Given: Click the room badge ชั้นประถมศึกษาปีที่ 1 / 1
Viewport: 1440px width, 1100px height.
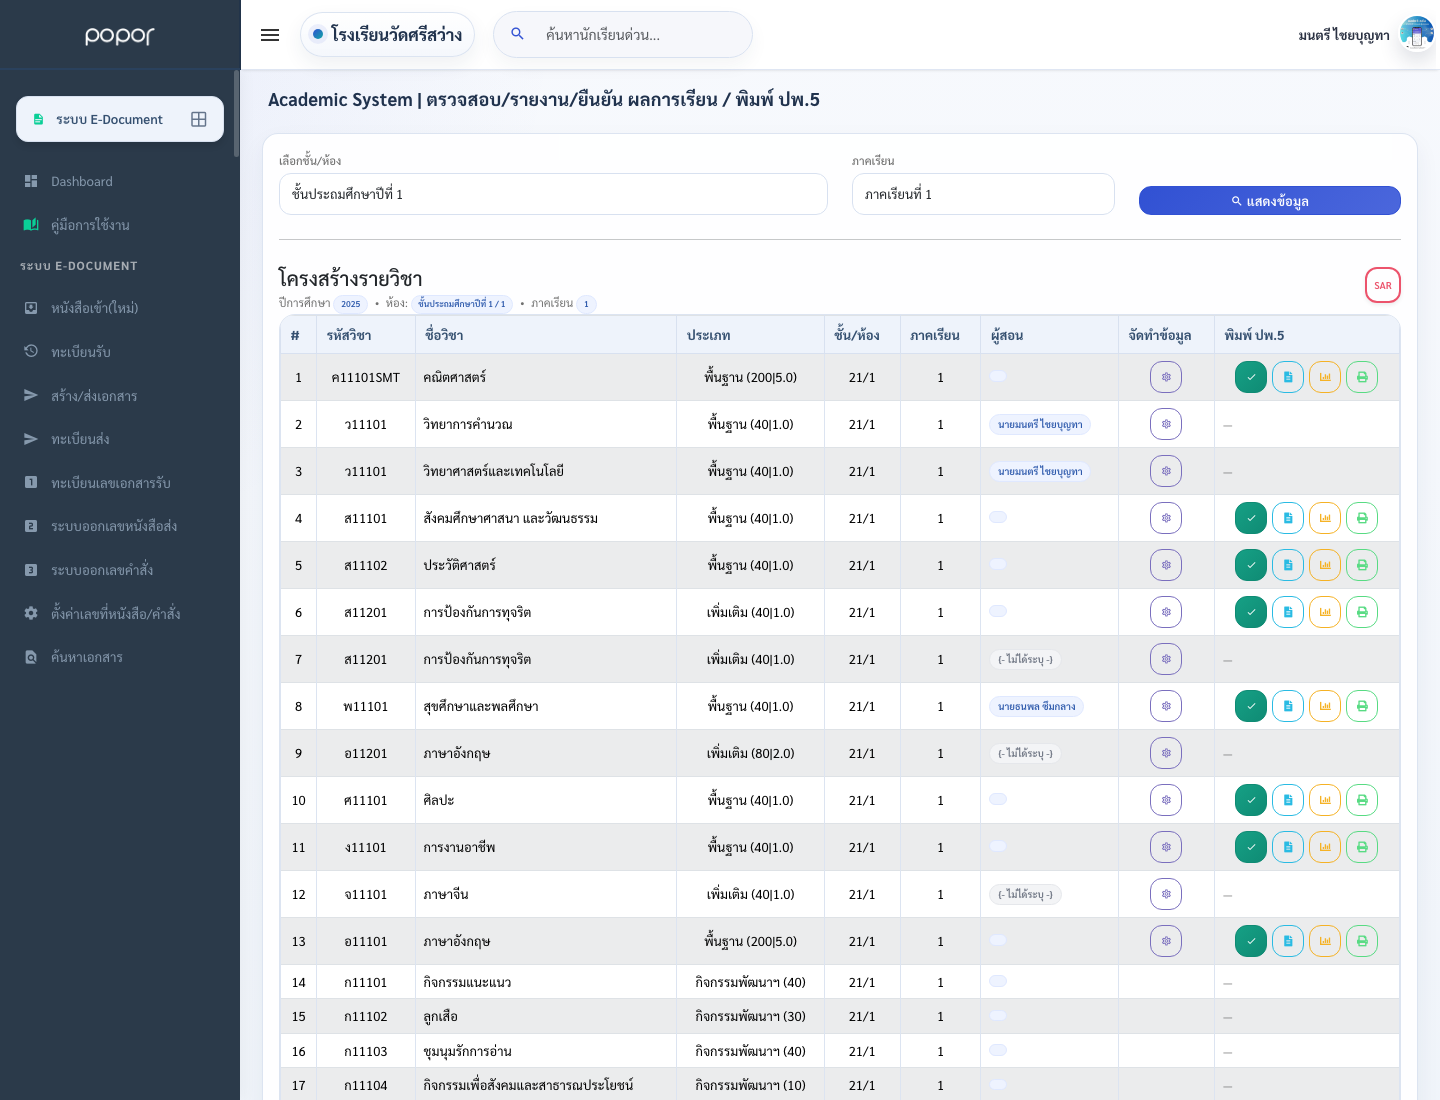Looking at the screenshot, I should point(462,303).
